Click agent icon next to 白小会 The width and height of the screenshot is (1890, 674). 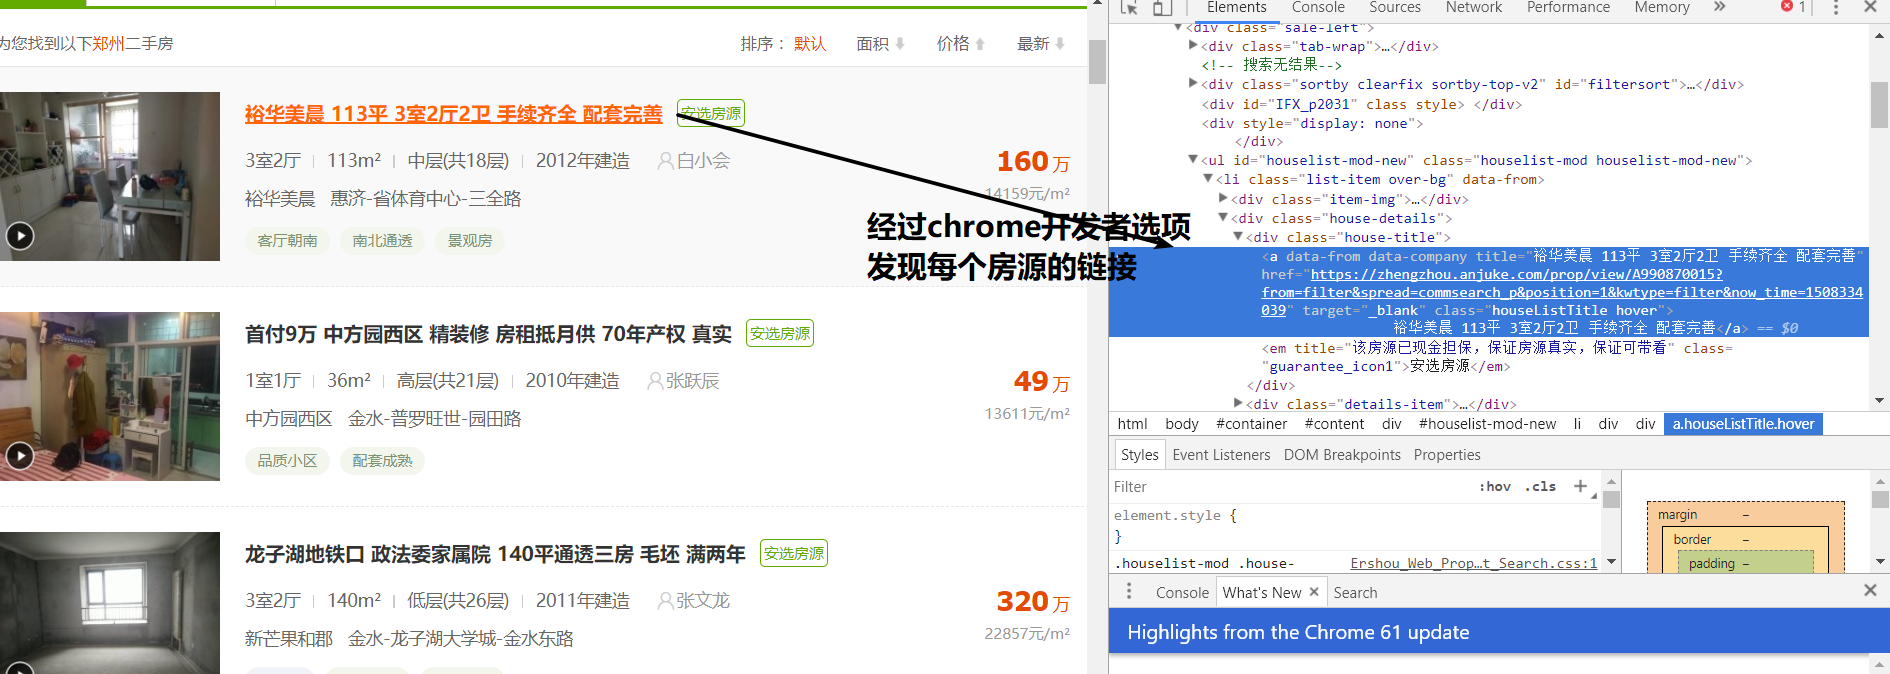(x=665, y=161)
